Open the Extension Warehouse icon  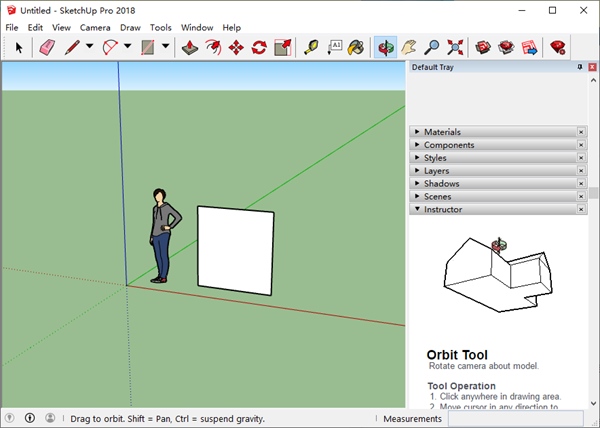pos(506,48)
